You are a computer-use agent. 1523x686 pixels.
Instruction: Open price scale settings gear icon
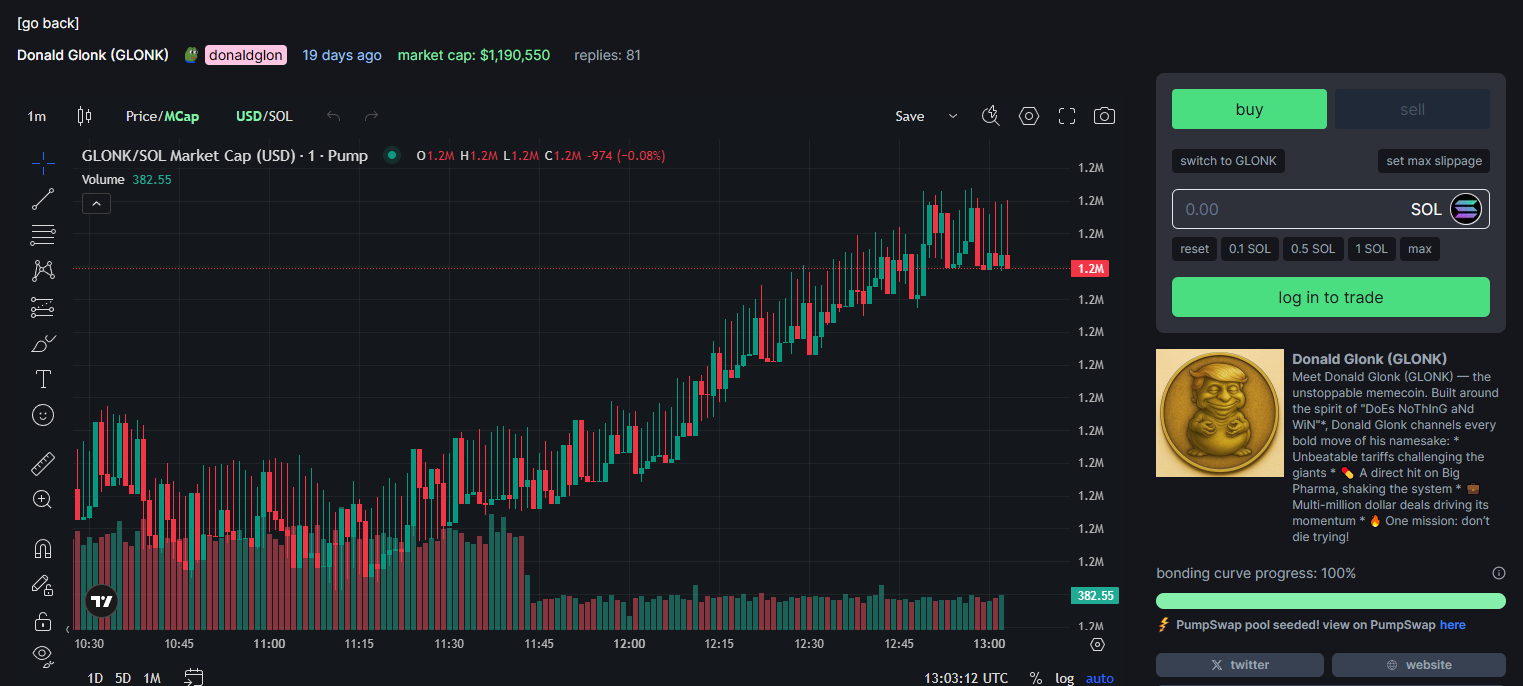tap(1097, 644)
